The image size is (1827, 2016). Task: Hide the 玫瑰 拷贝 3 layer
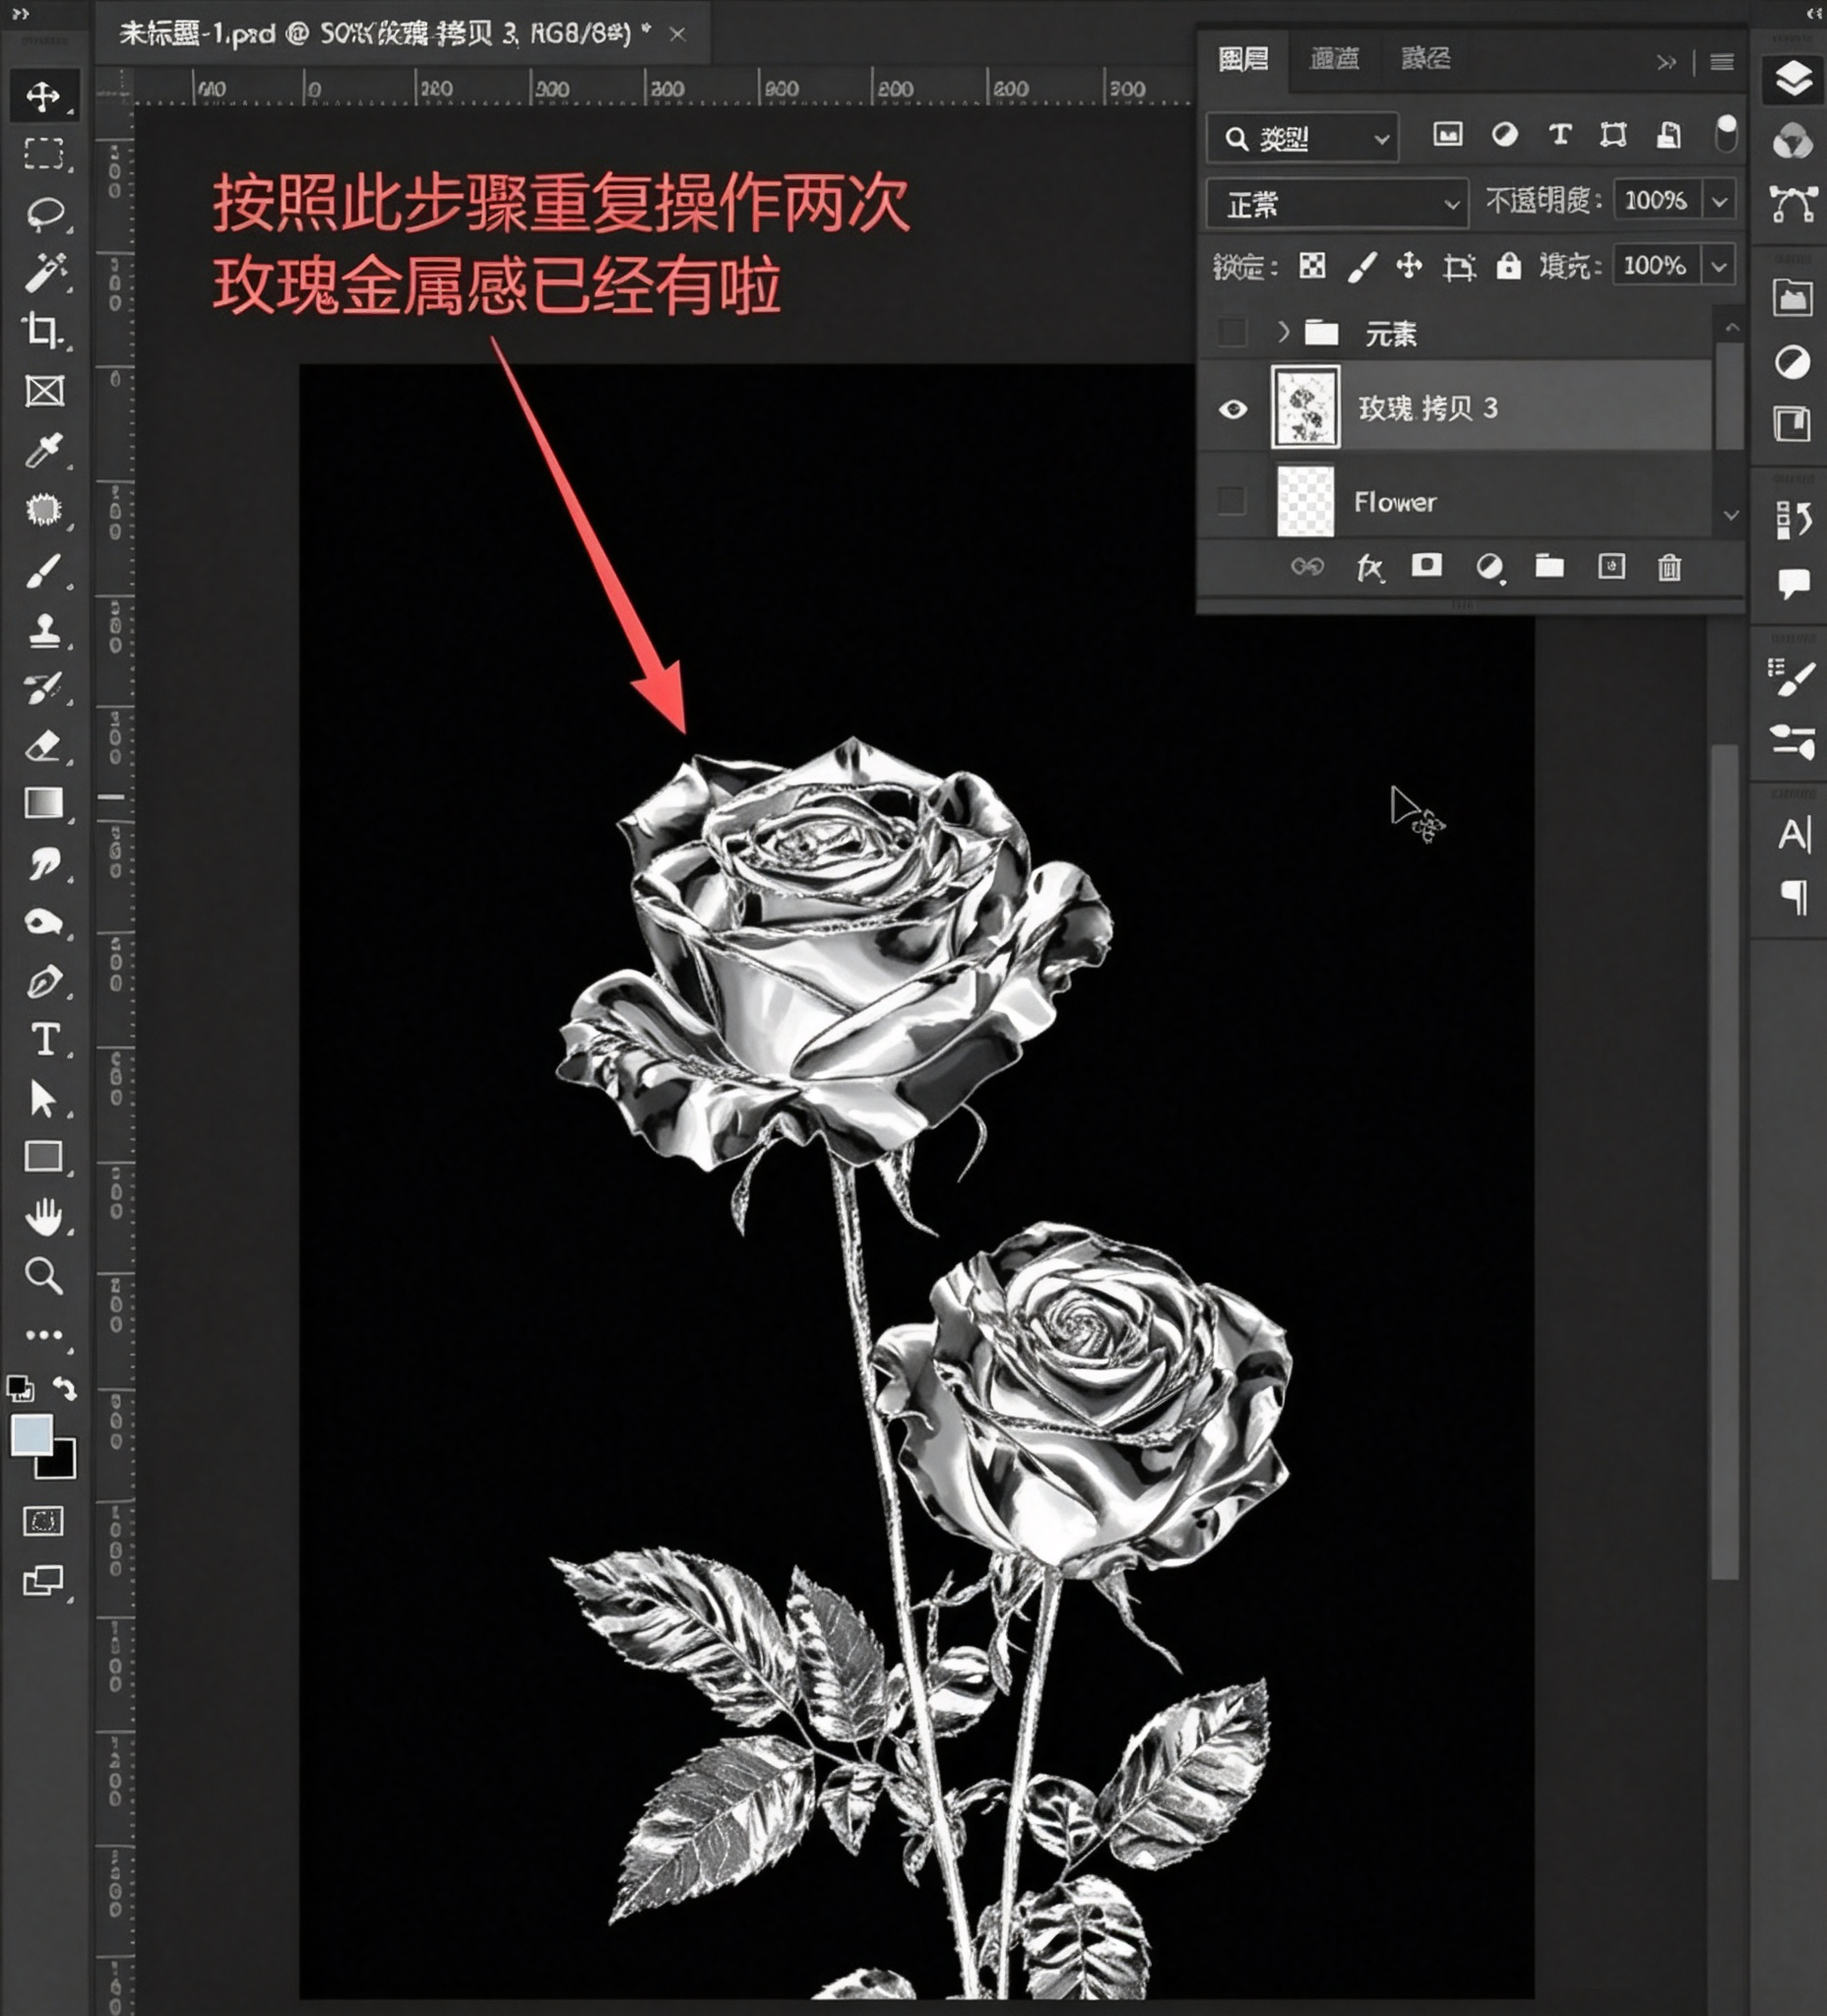point(1232,409)
